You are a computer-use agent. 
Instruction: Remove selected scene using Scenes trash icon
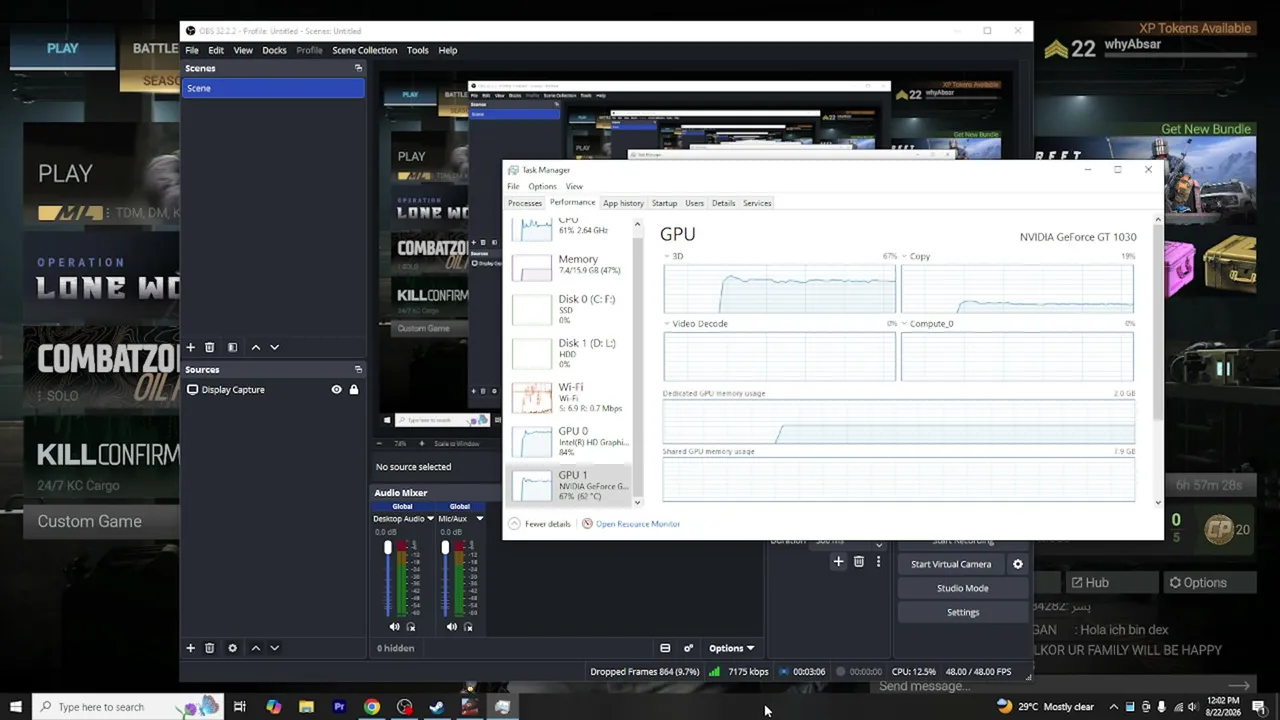[209, 347]
